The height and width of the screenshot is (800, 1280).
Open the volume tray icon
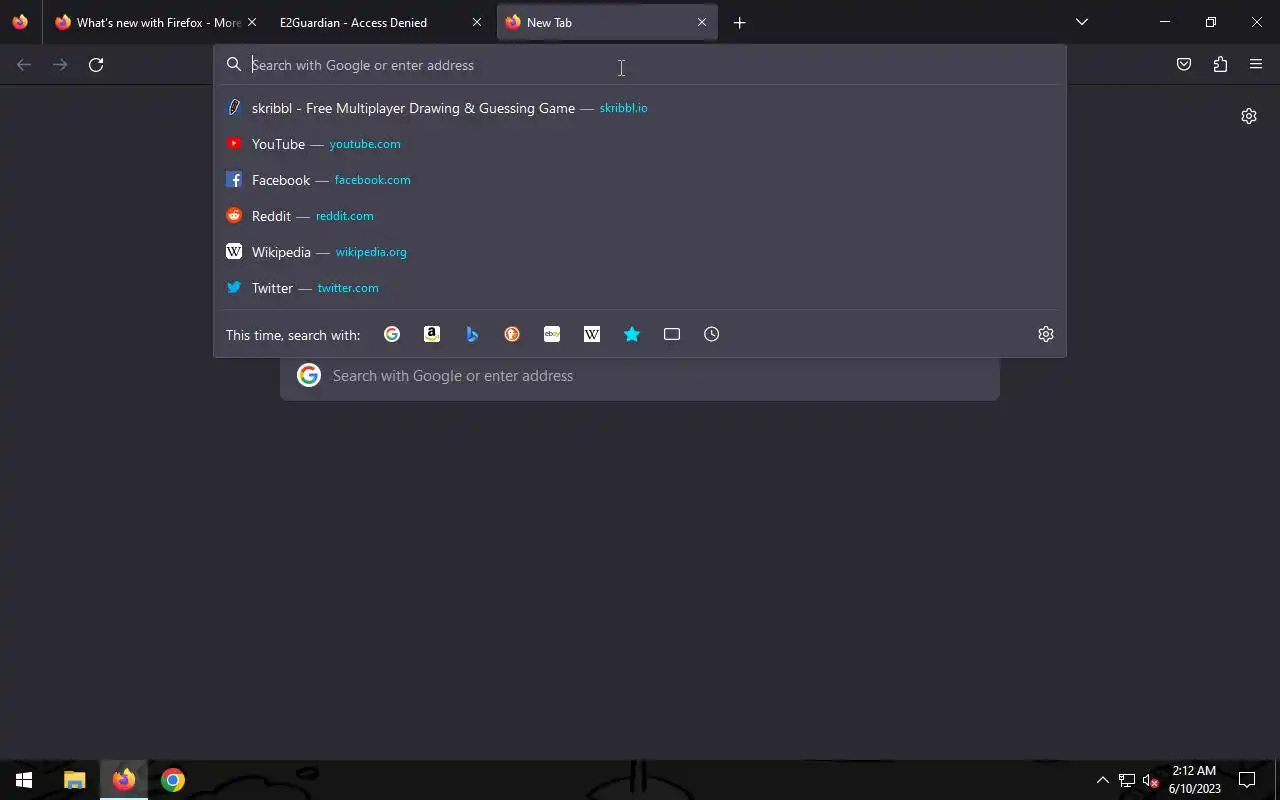tap(1150, 780)
